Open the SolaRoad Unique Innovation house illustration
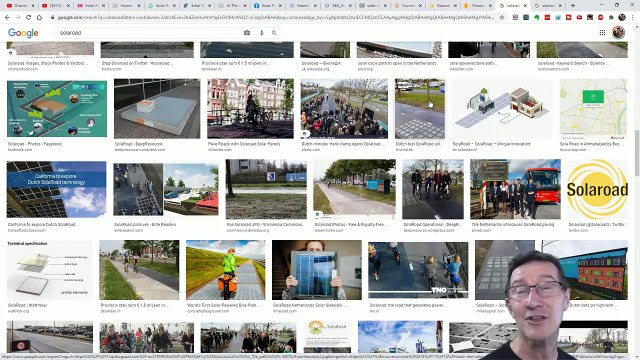Viewport: 640px width, 360px height. (x=502, y=109)
